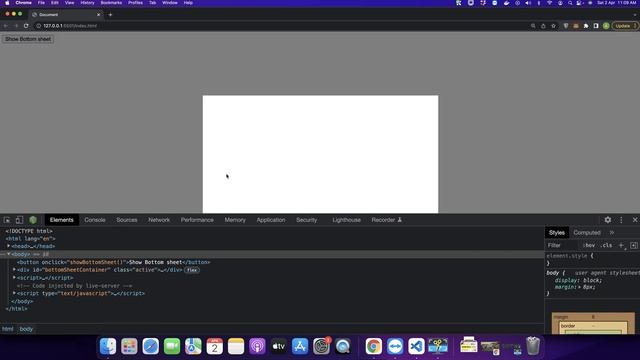Go back with browser back arrow

coord(6,26)
